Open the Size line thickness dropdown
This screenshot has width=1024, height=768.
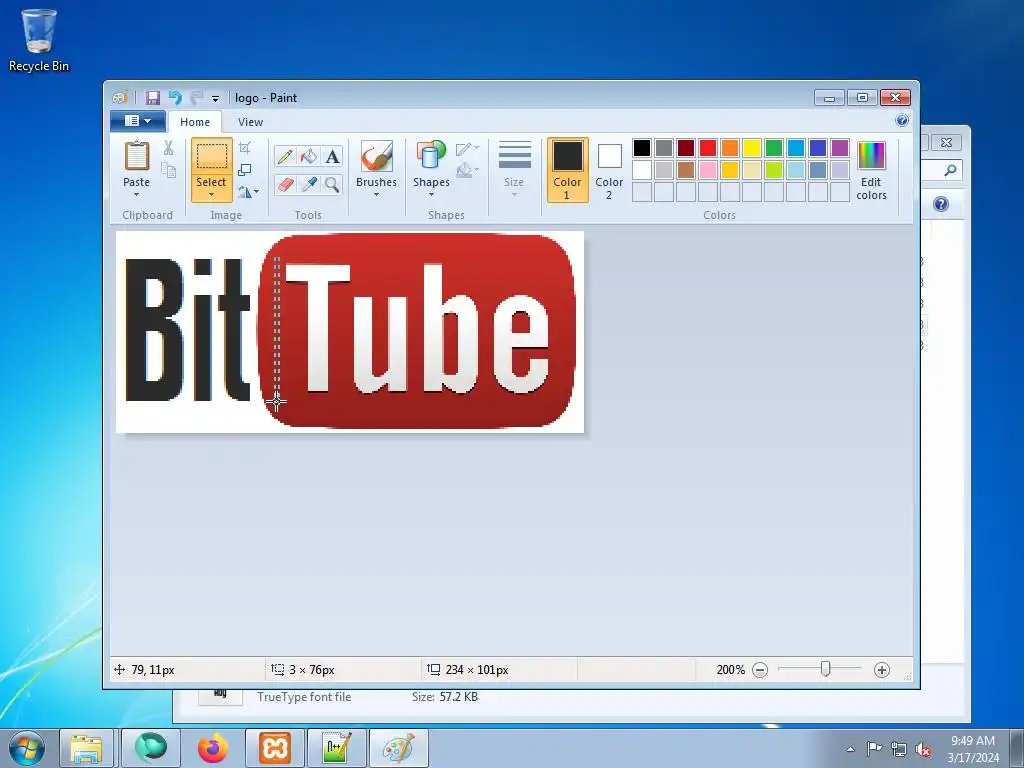pyautogui.click(x=514, y=170)
